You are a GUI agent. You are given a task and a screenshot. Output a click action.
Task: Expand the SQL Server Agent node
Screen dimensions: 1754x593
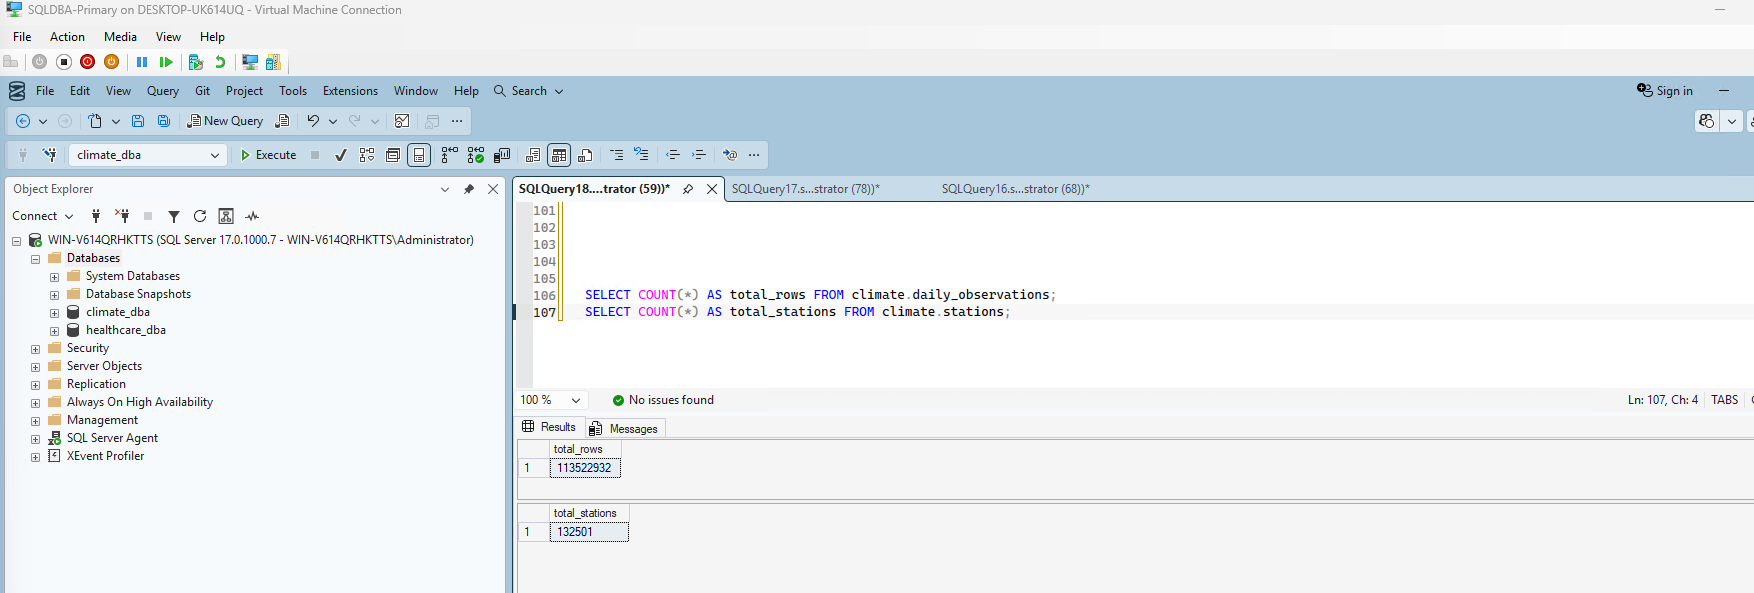[35, 439]
